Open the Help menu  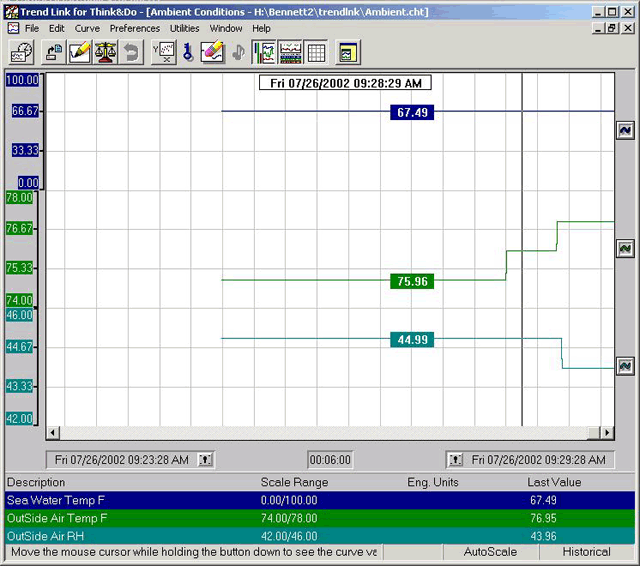261,29
